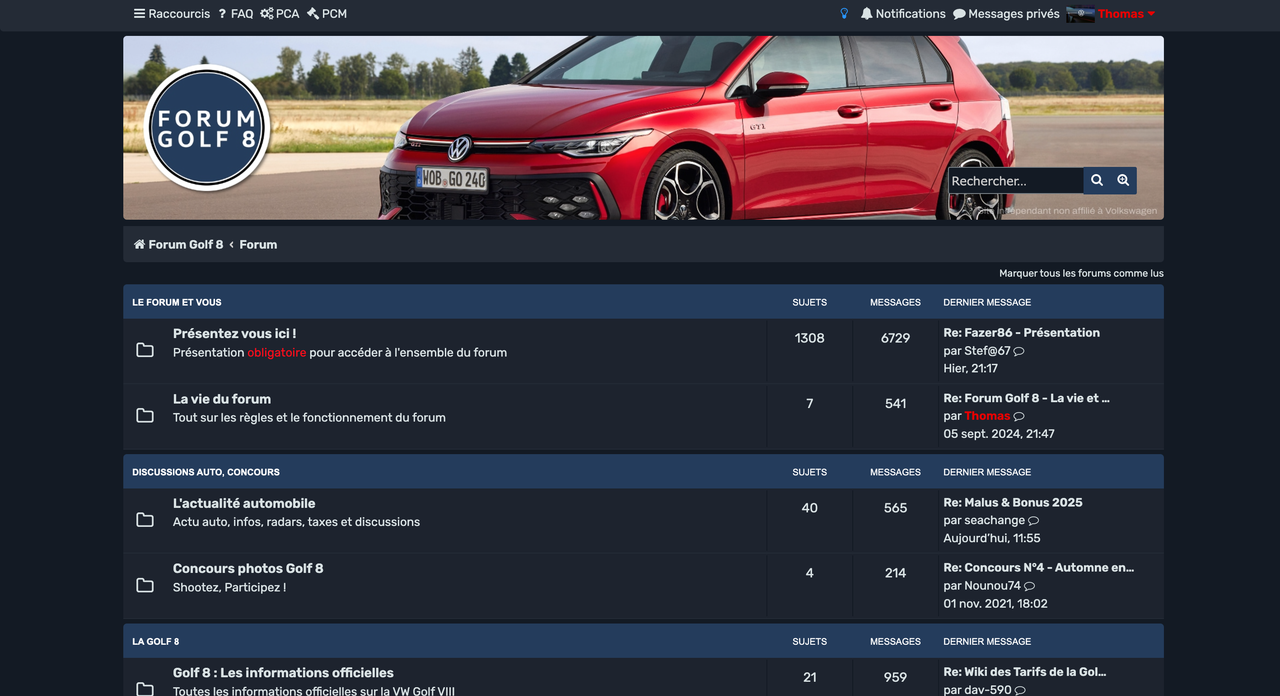
Task: Open the Raccourcis hamburger menu
Action: click(x=172, y=14)
